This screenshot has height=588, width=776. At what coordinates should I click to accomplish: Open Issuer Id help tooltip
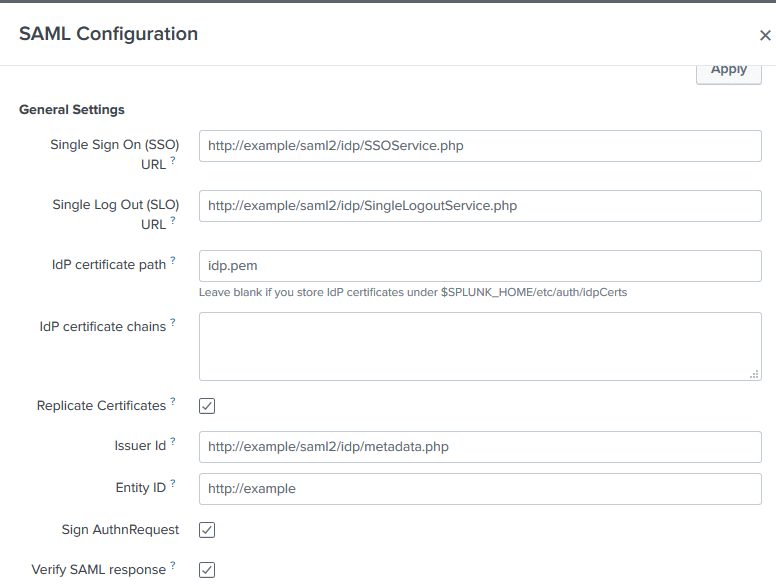(173, 441)
